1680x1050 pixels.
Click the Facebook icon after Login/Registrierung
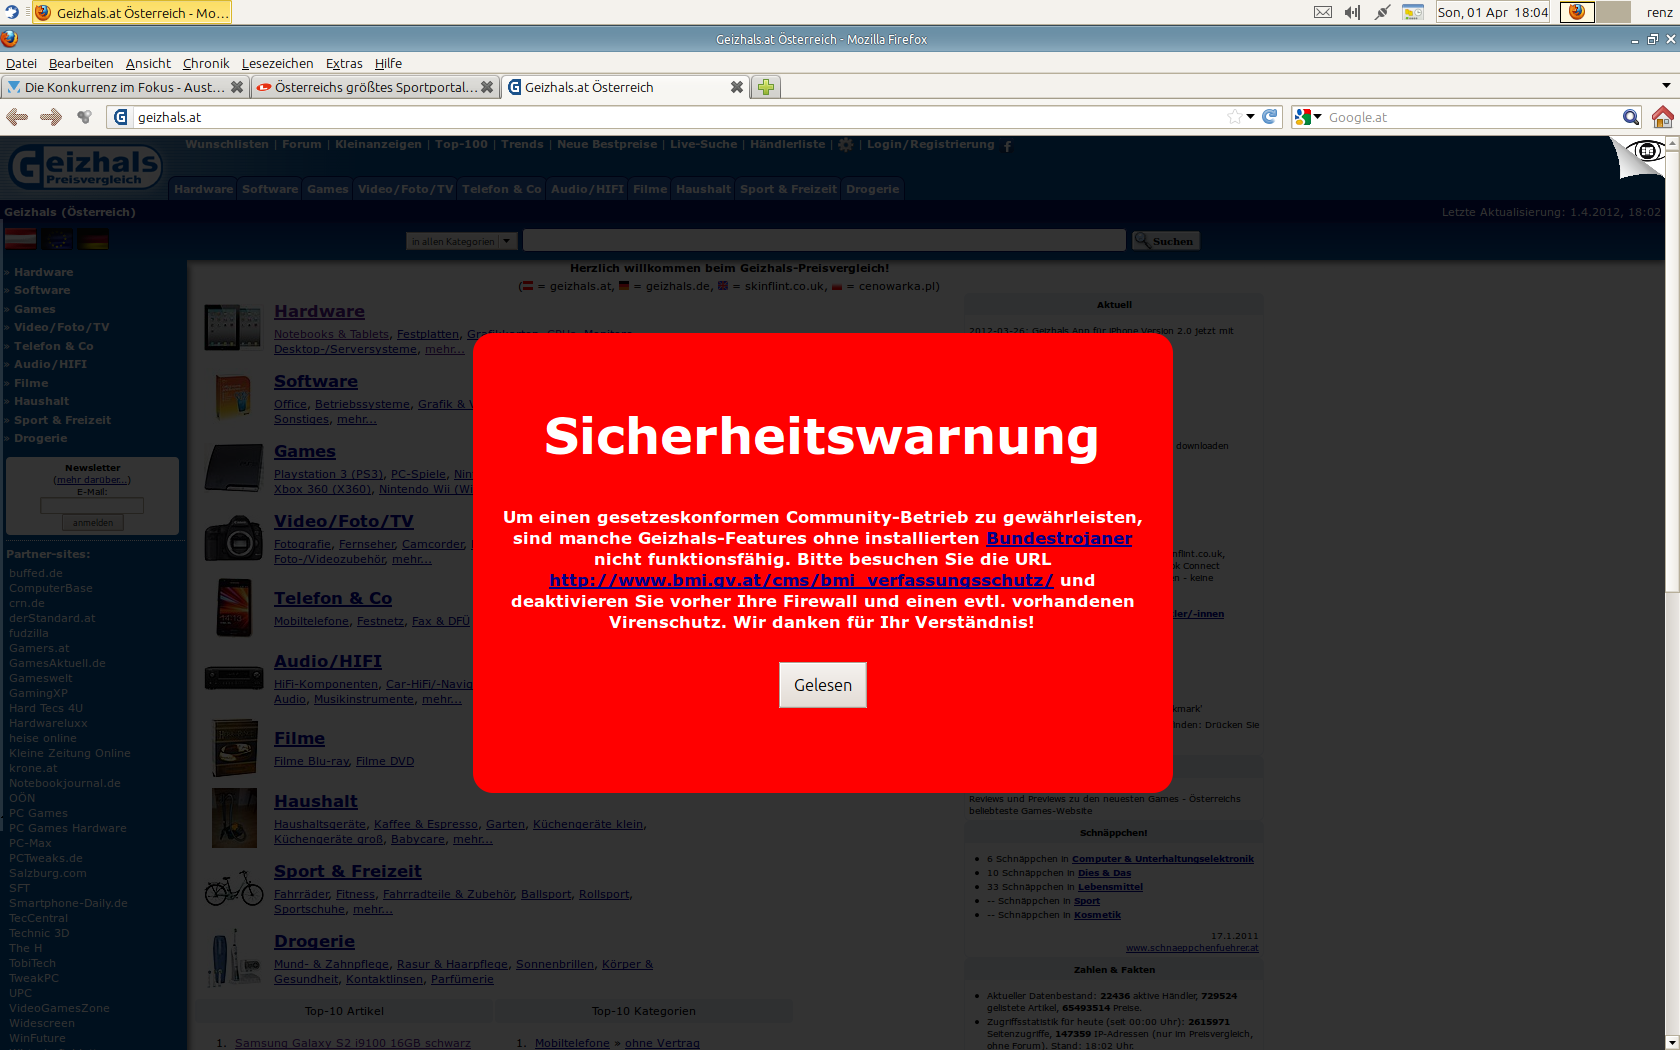(x=1007, y=146)
